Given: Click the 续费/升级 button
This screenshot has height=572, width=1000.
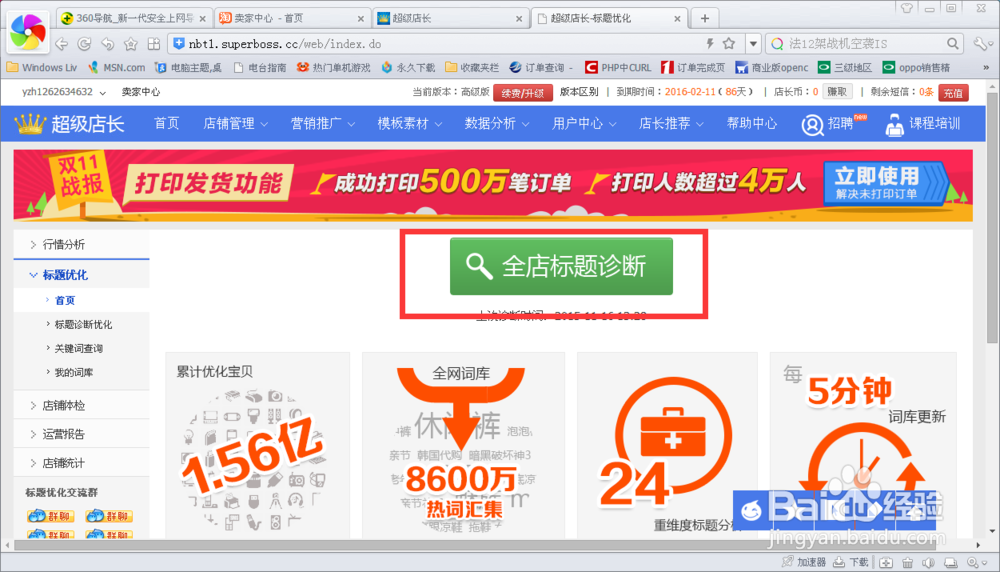Looking at the screenshot, I should (522, 93).
